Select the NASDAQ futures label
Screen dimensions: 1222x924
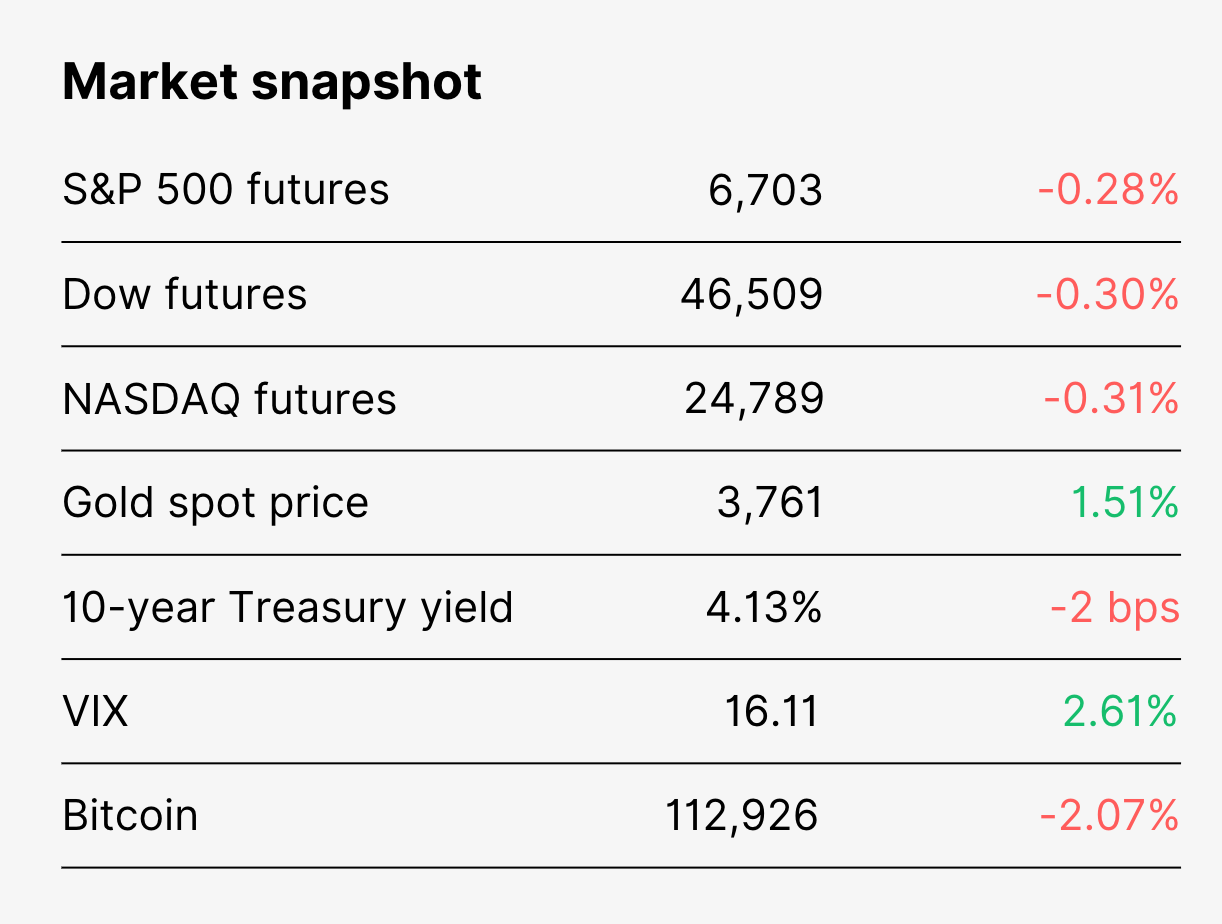pos(230,399)
